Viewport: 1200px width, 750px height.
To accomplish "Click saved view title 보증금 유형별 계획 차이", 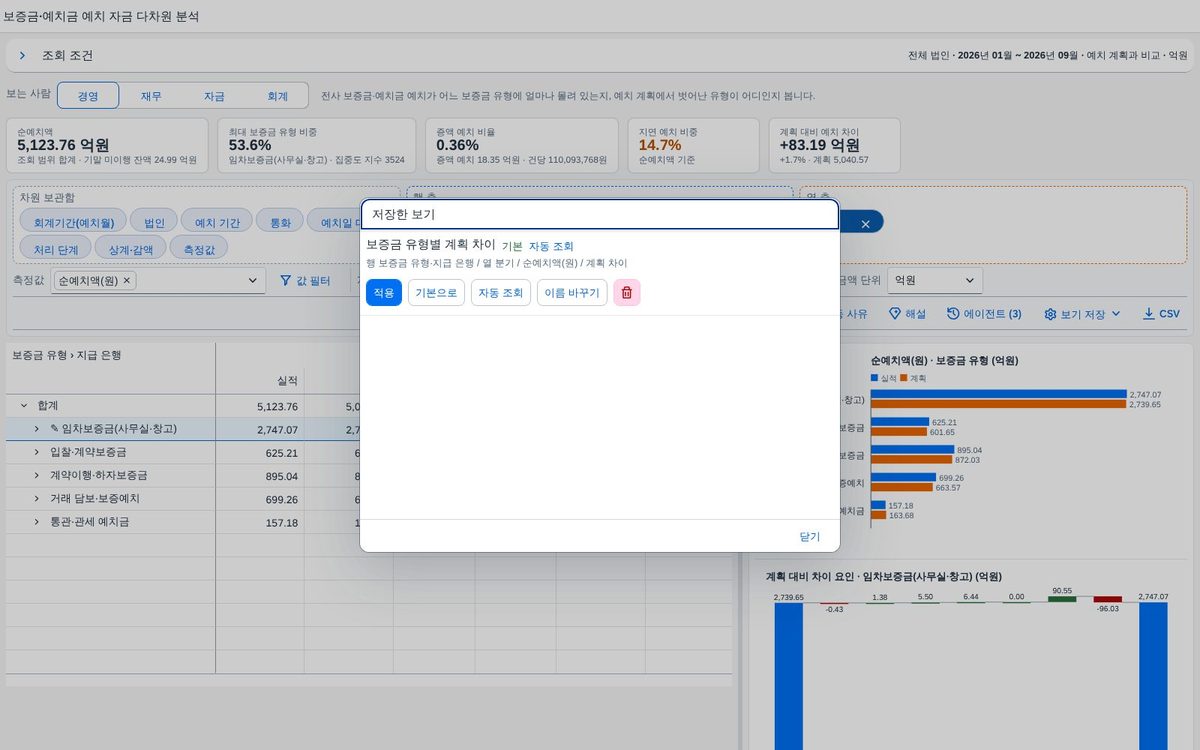I will [x=431, y=245].
